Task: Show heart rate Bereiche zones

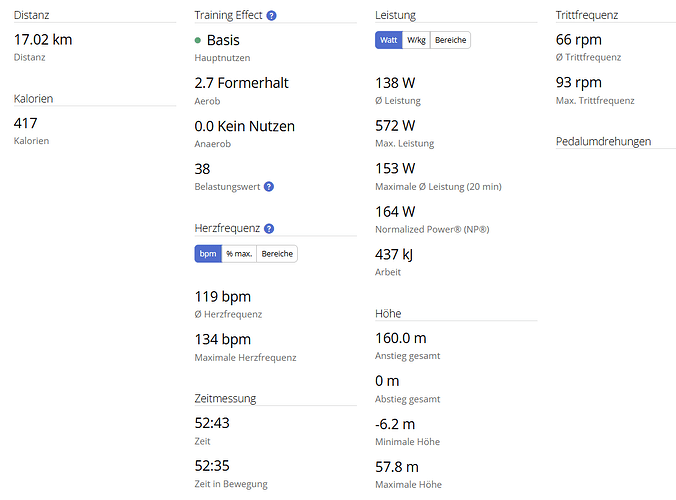Action: [x=277, y=254]
